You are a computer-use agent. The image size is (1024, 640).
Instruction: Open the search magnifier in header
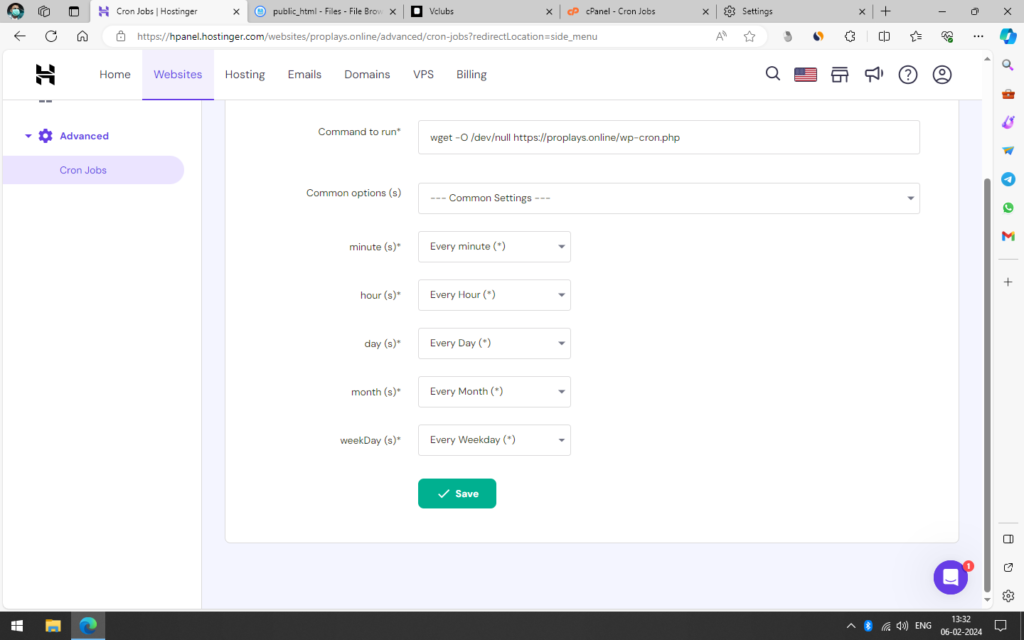tap(772, 74)
